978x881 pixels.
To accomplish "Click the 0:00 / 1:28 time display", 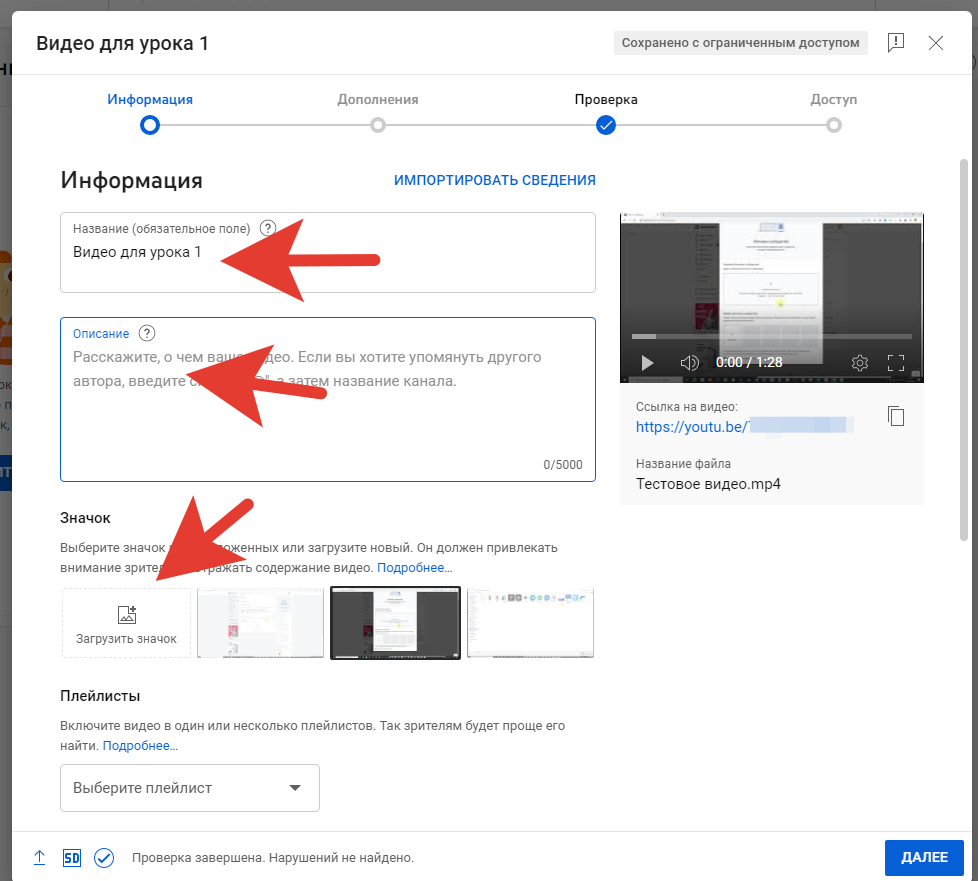I will point(748,363).
